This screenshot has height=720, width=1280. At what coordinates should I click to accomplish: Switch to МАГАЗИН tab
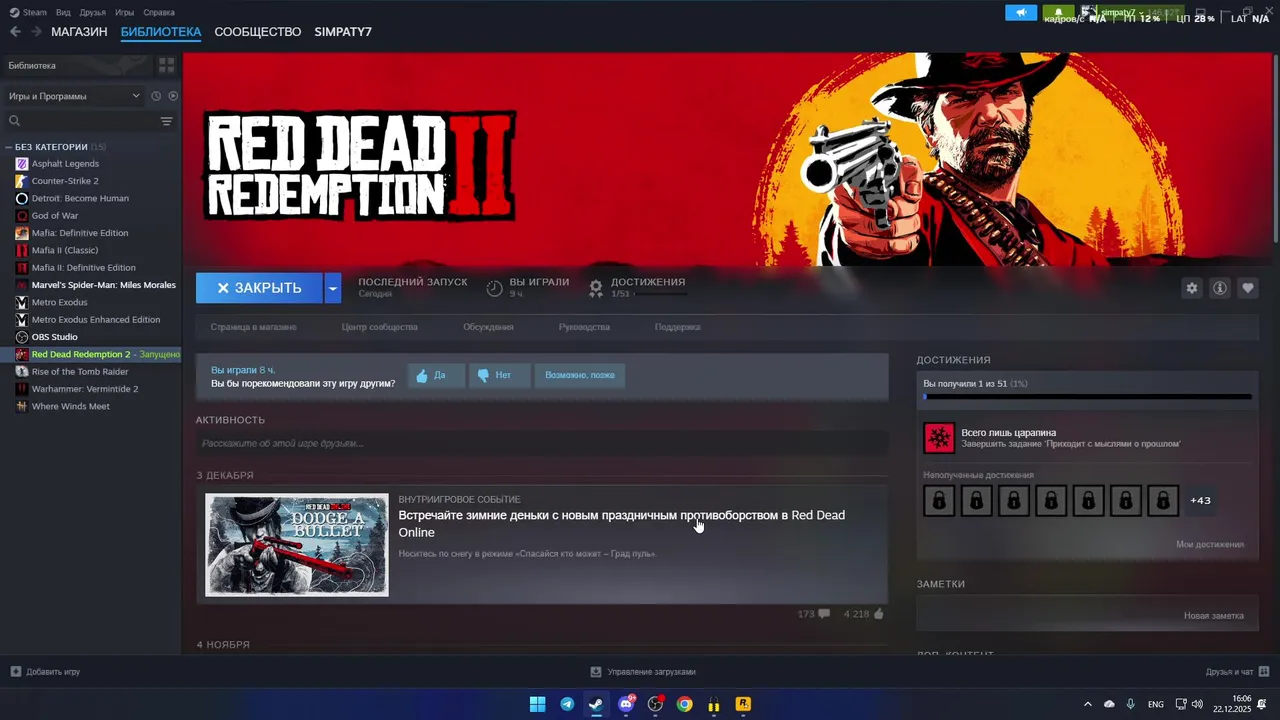(79, 32)
